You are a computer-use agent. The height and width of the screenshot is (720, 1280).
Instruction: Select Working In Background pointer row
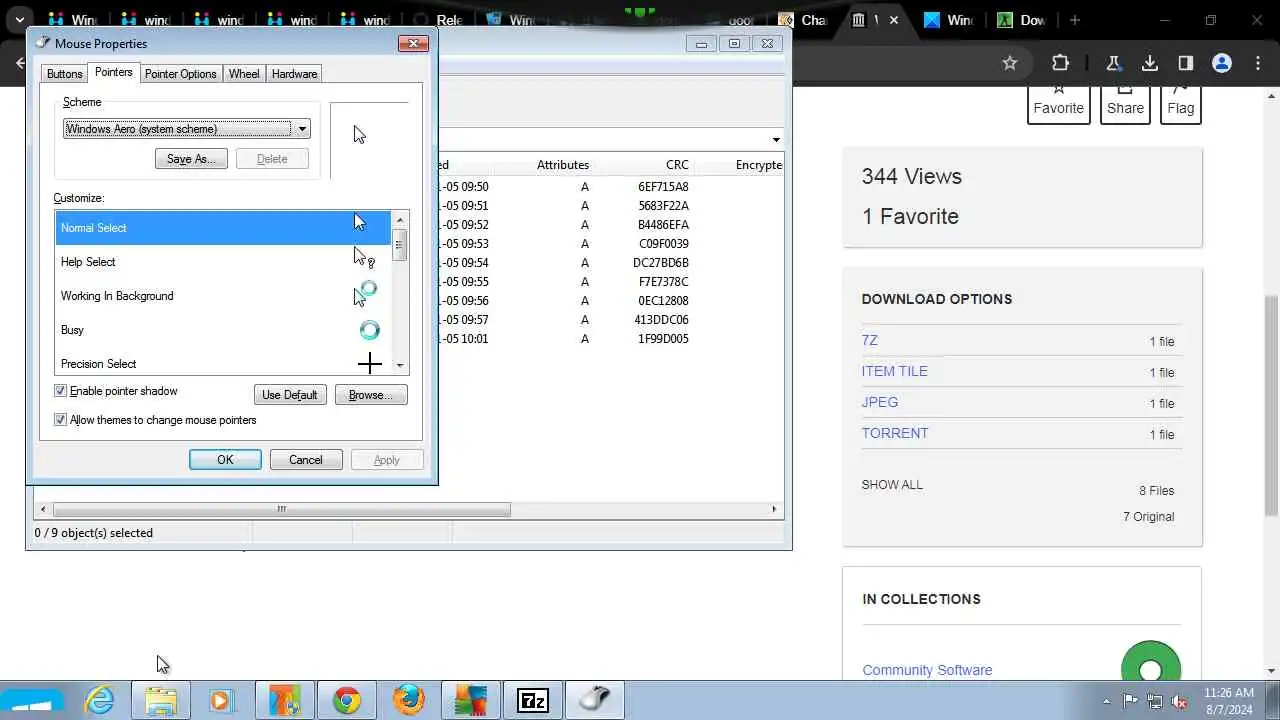(223, 296)
